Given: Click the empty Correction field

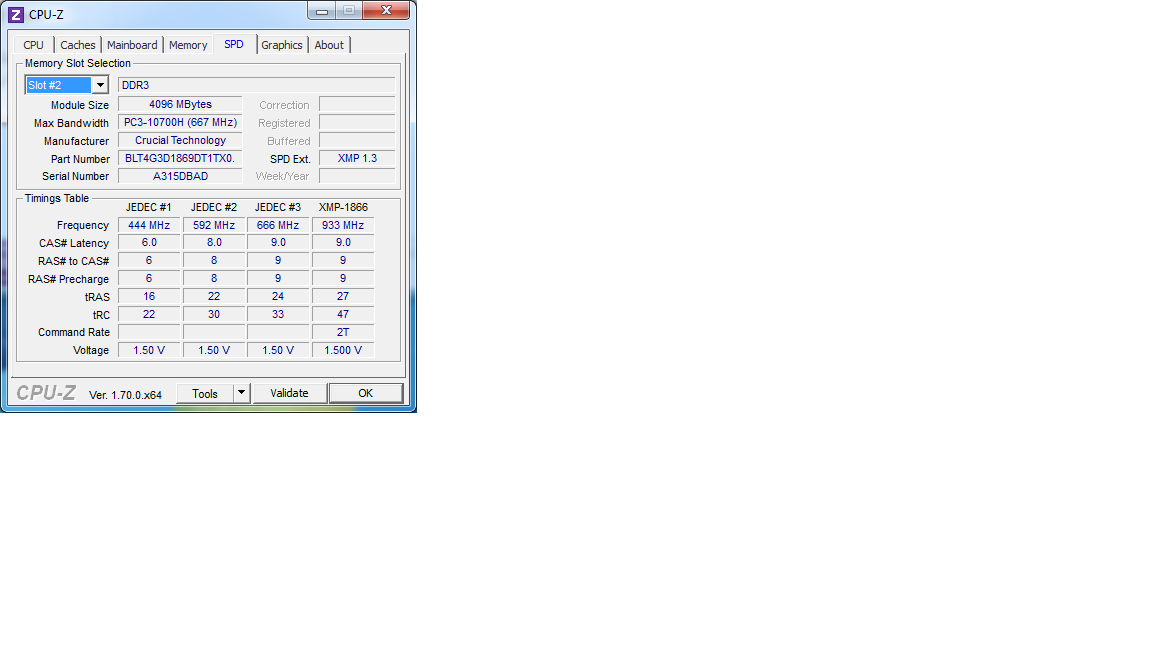Looking at the screenshot, I should click(x=357, y=104).
